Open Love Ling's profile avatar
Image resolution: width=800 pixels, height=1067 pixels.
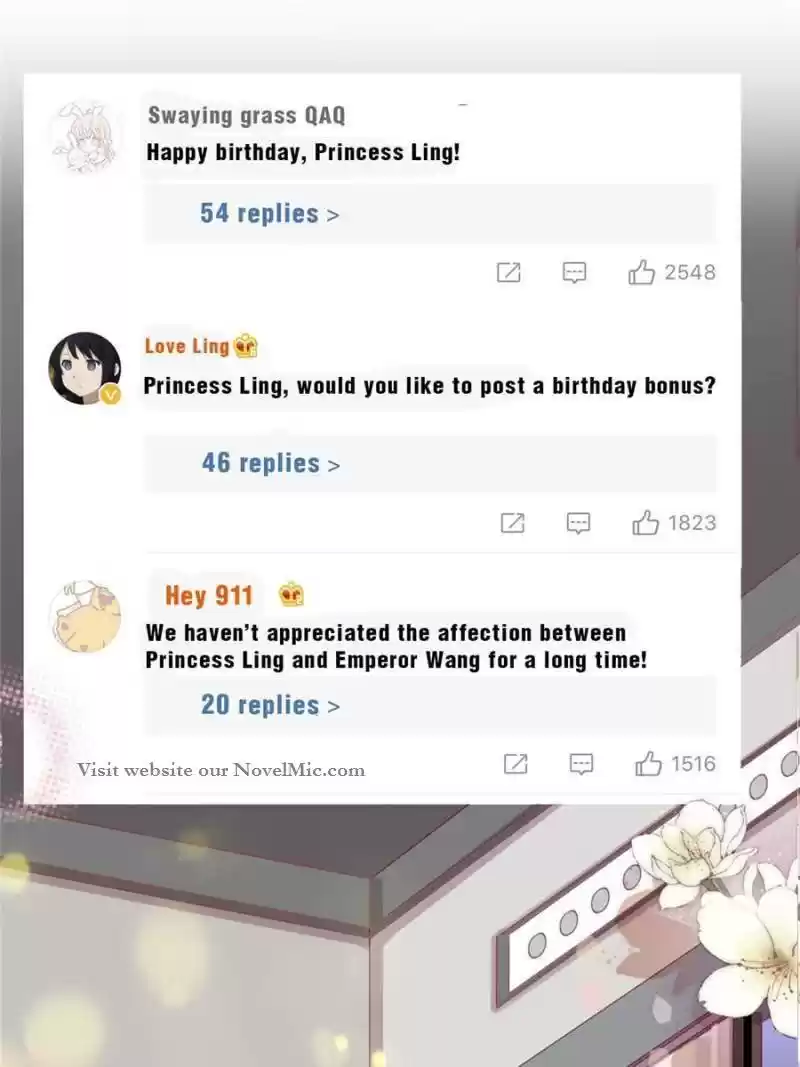tap(84, 368)
